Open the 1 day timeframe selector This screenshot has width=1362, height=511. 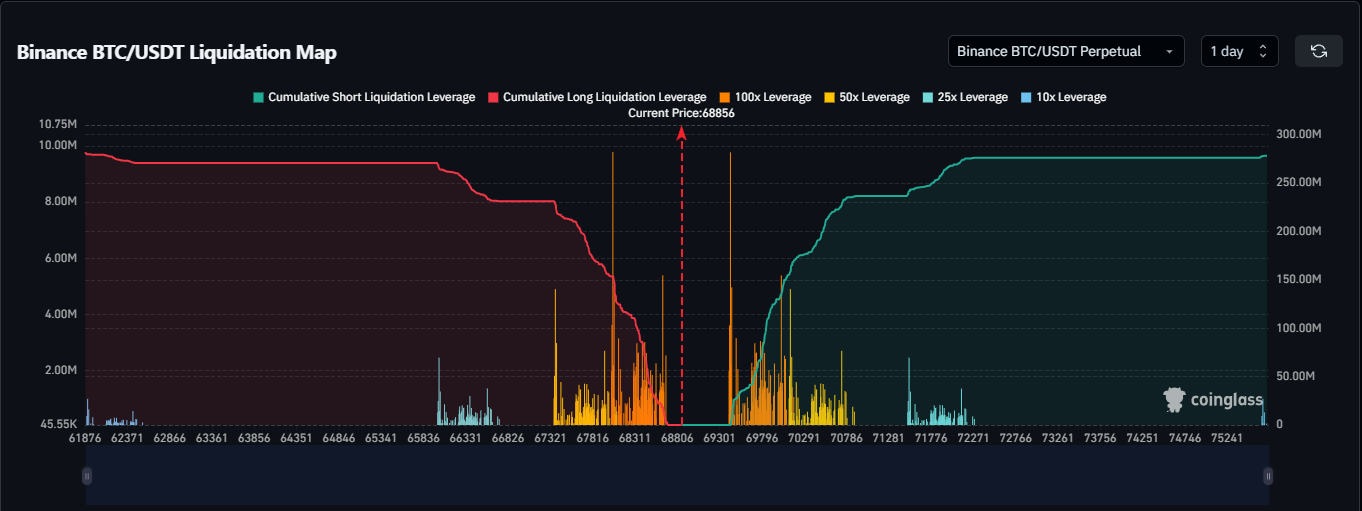(x=1239, y=51)
